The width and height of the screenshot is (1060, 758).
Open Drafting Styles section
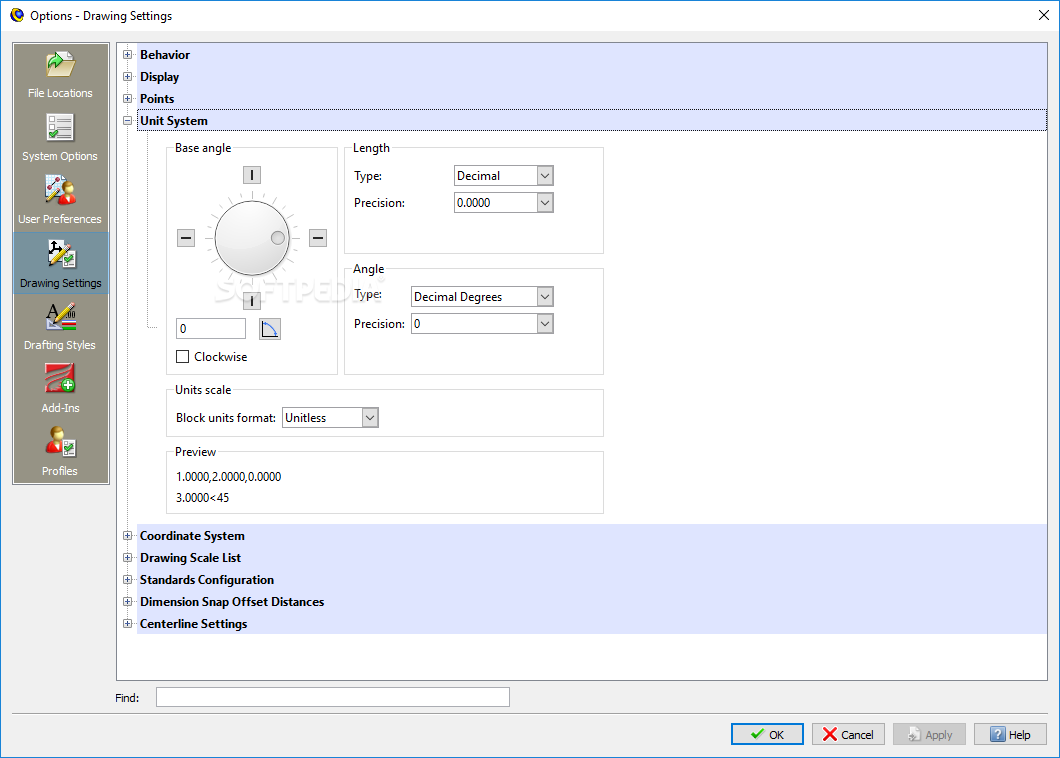[x=60, y=327]
